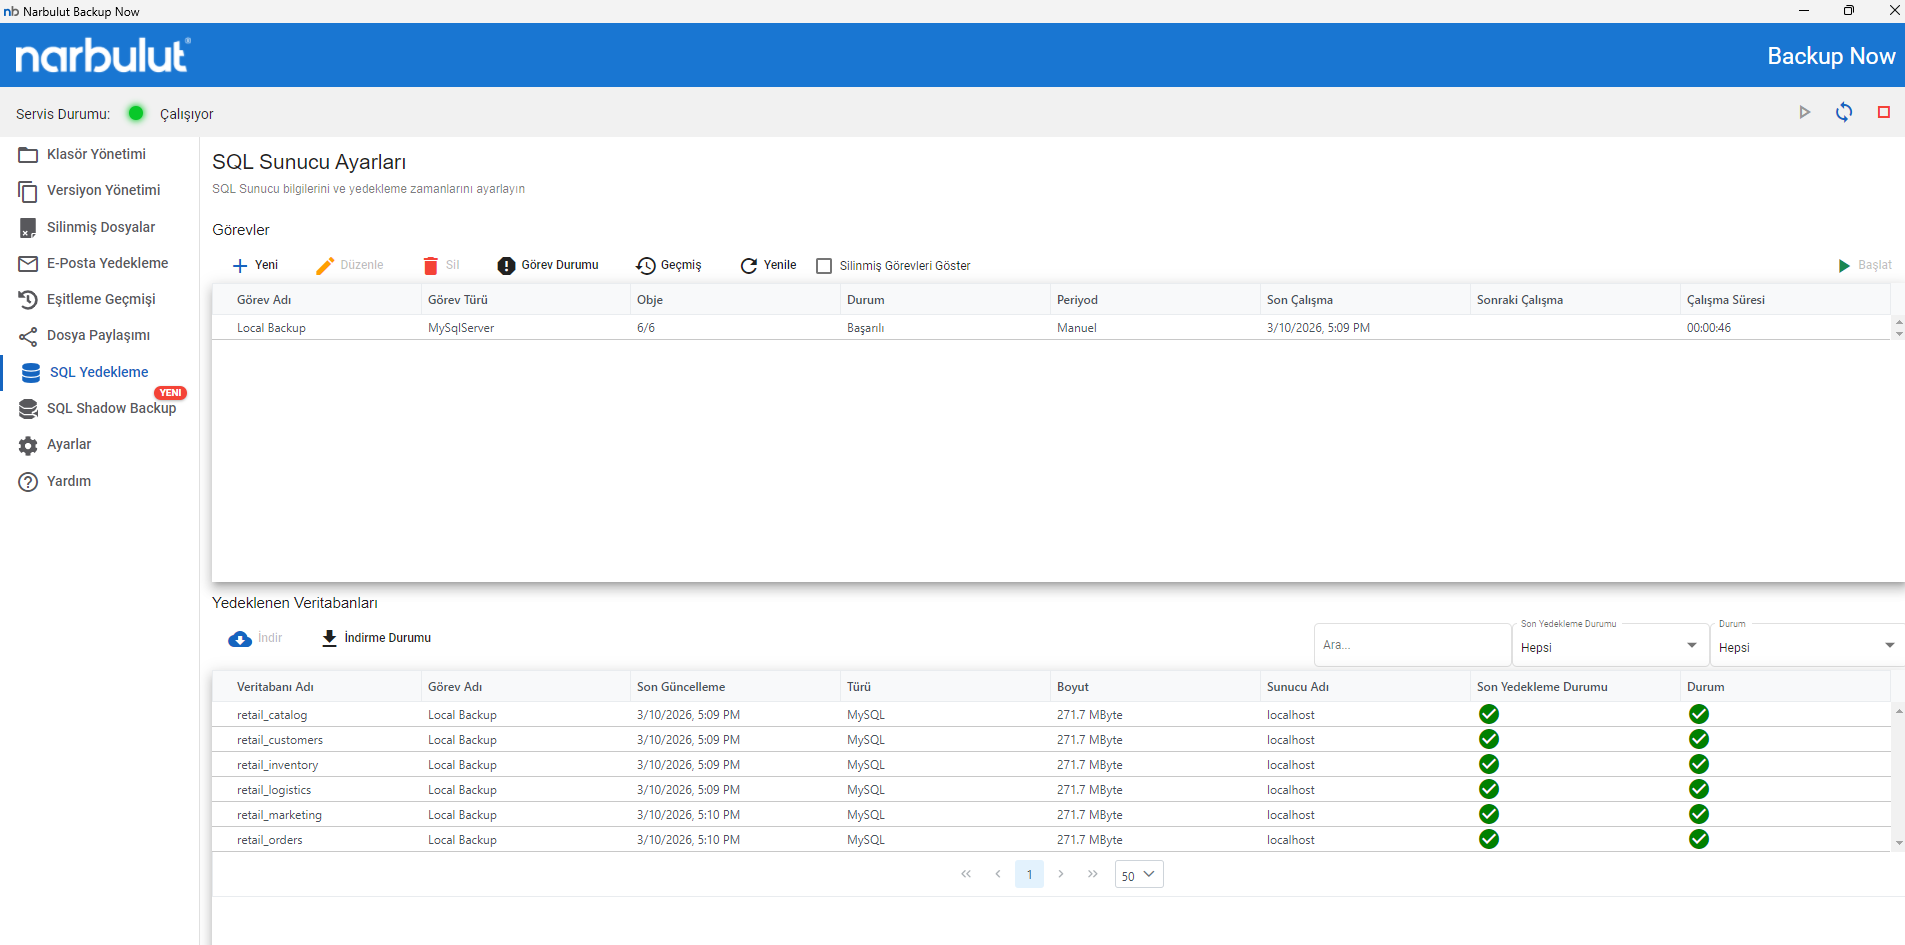Open Görev Durumu task status
The width and height of the screenshot is (1905, 945).
pos(548,266)
